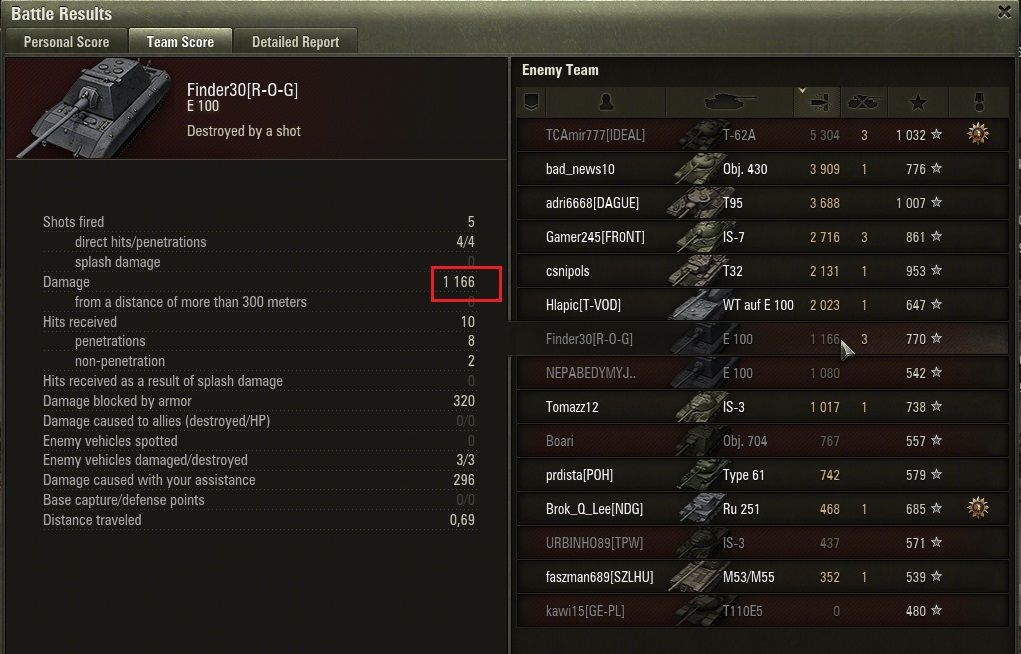
Task: Select faszman689[SZLHU] M53/M55 row
Action: point(762,577)
